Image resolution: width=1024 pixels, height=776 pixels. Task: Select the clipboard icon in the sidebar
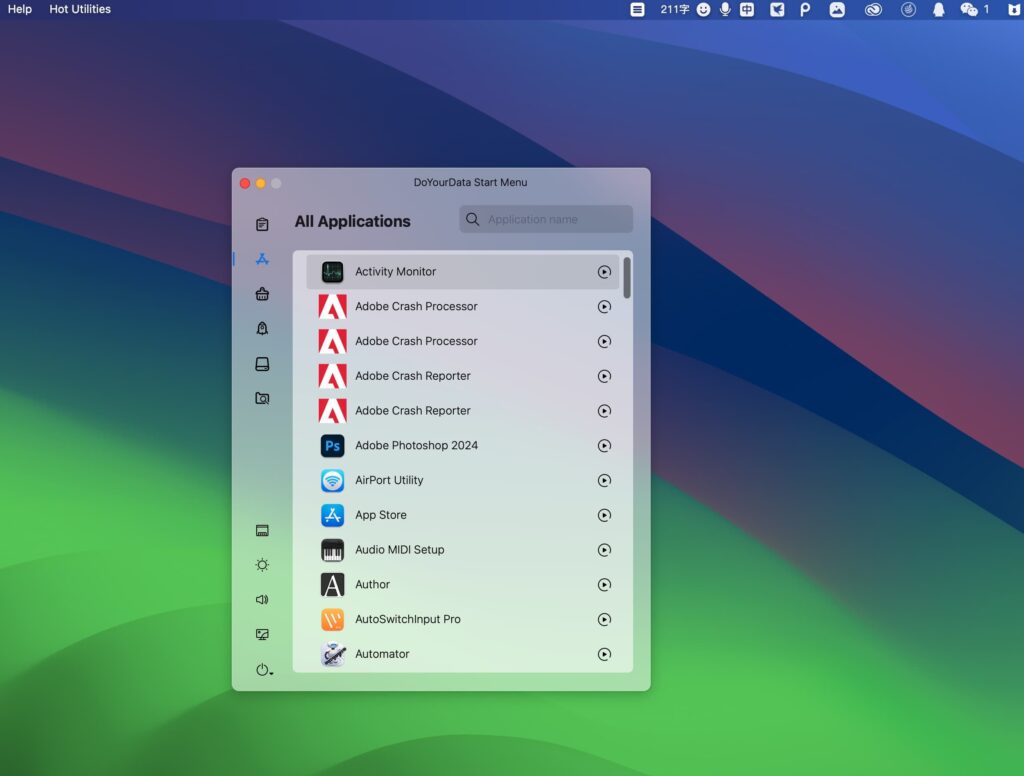[x=261, y=224]
